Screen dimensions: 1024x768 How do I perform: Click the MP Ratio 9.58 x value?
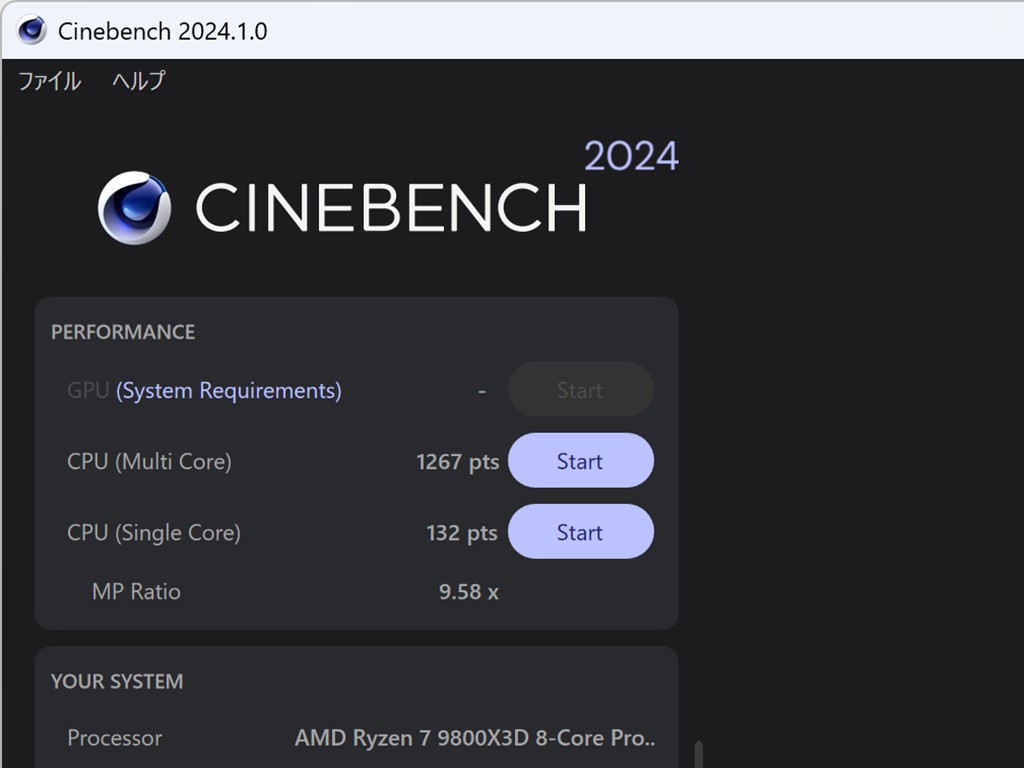pos(468,591)
